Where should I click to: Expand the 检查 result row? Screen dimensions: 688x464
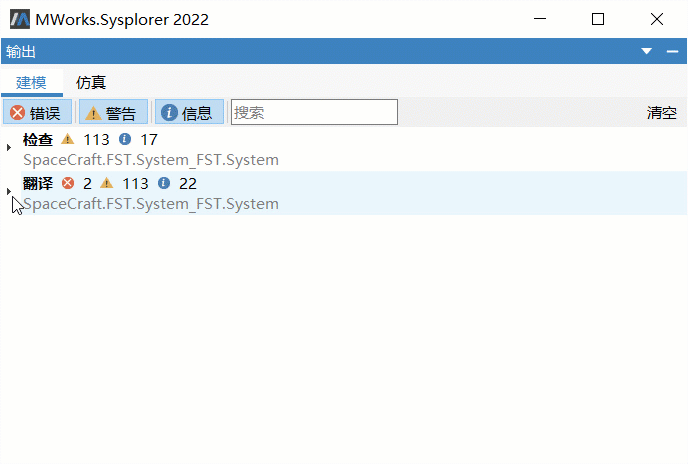pos(9,147)
